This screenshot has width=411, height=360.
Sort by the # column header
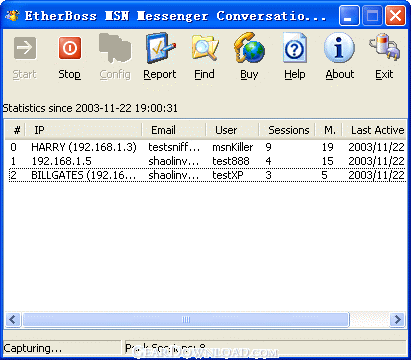pos(15,130)
